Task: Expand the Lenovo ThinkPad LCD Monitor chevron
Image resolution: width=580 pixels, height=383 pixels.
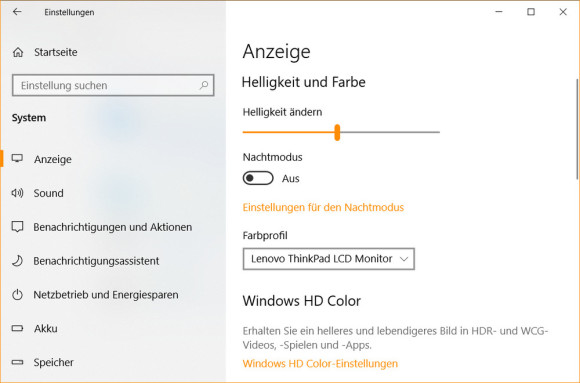Action: point(404,259)
